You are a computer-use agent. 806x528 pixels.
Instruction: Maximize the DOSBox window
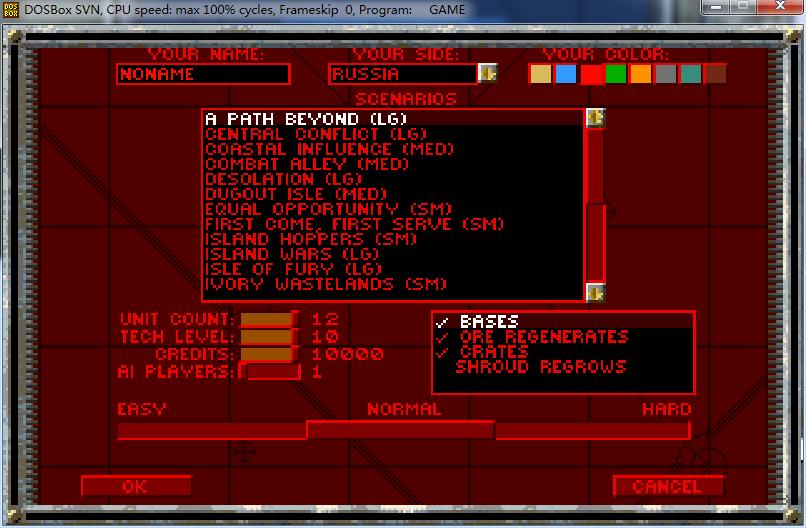(x=743, y=7)
